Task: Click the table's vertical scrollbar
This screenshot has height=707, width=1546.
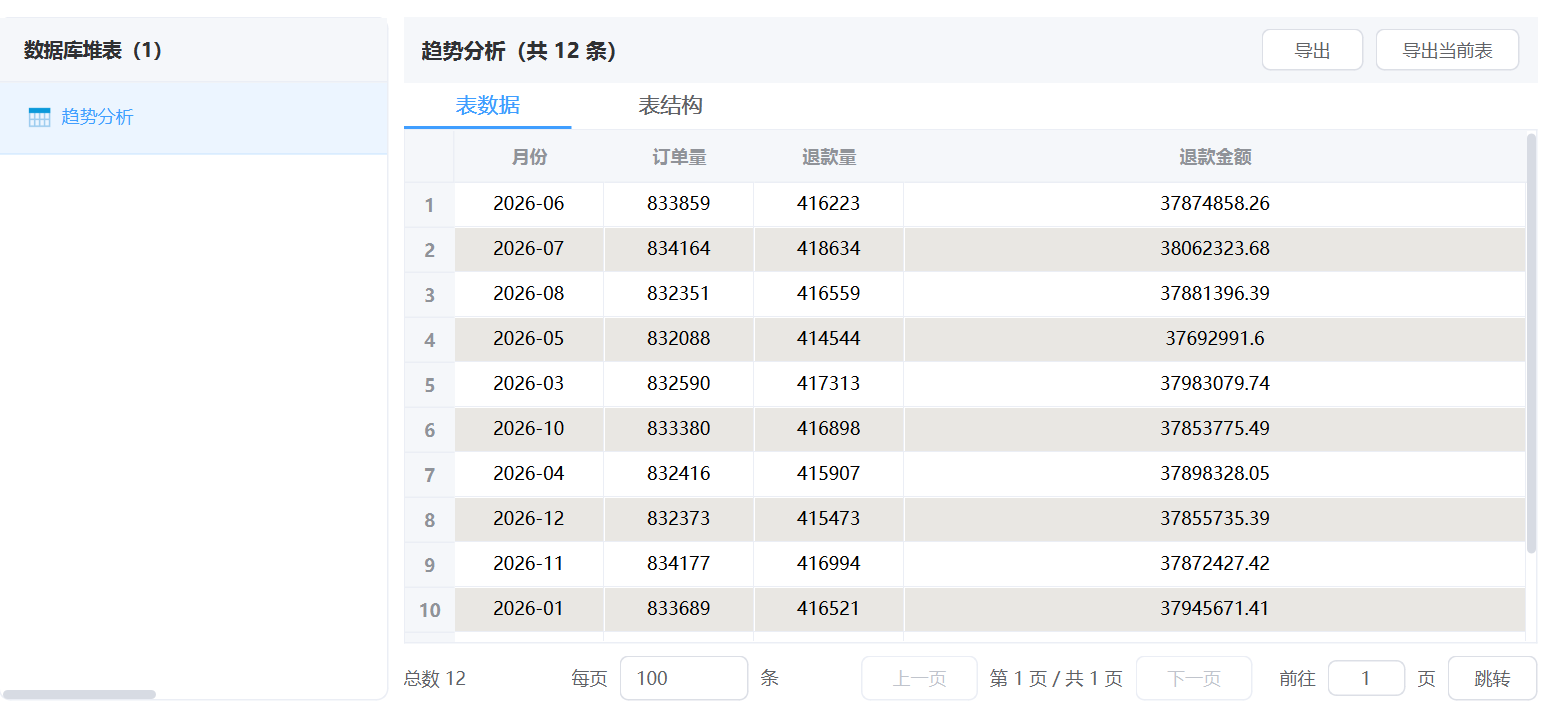Action: click(1531, 340)
